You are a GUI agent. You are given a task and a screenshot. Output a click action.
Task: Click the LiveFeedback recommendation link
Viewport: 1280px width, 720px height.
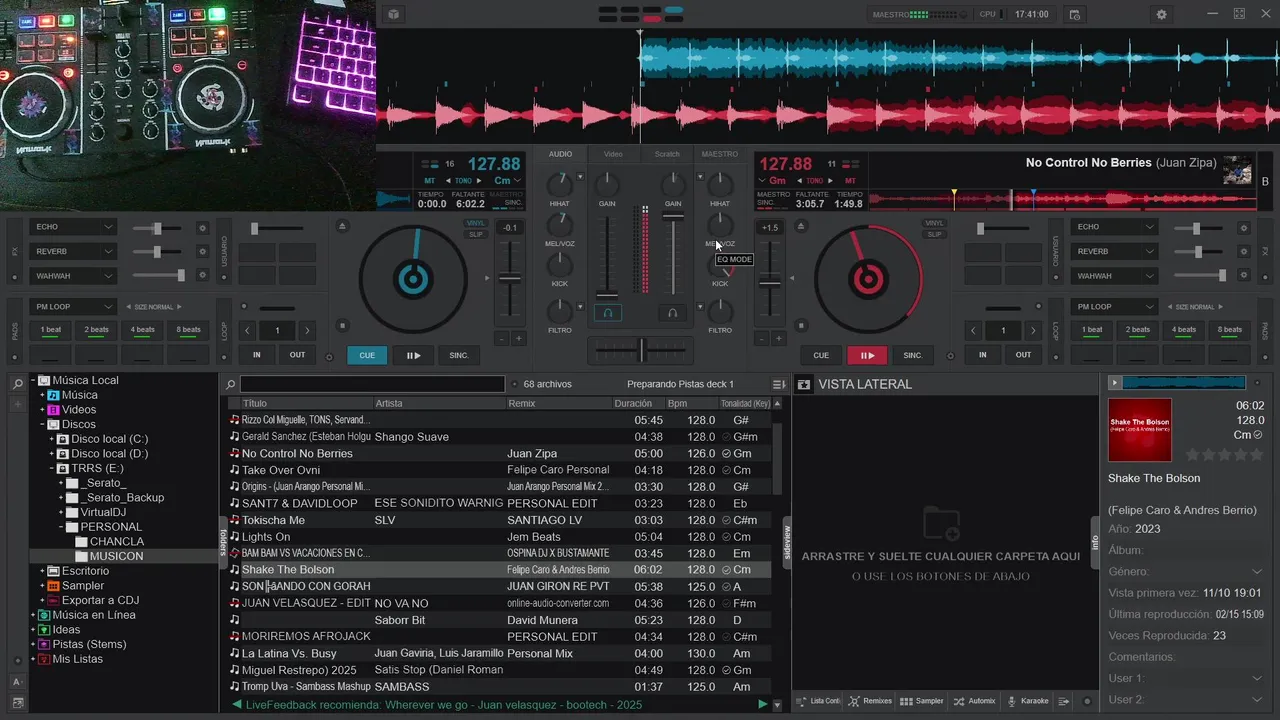(444, 705)
